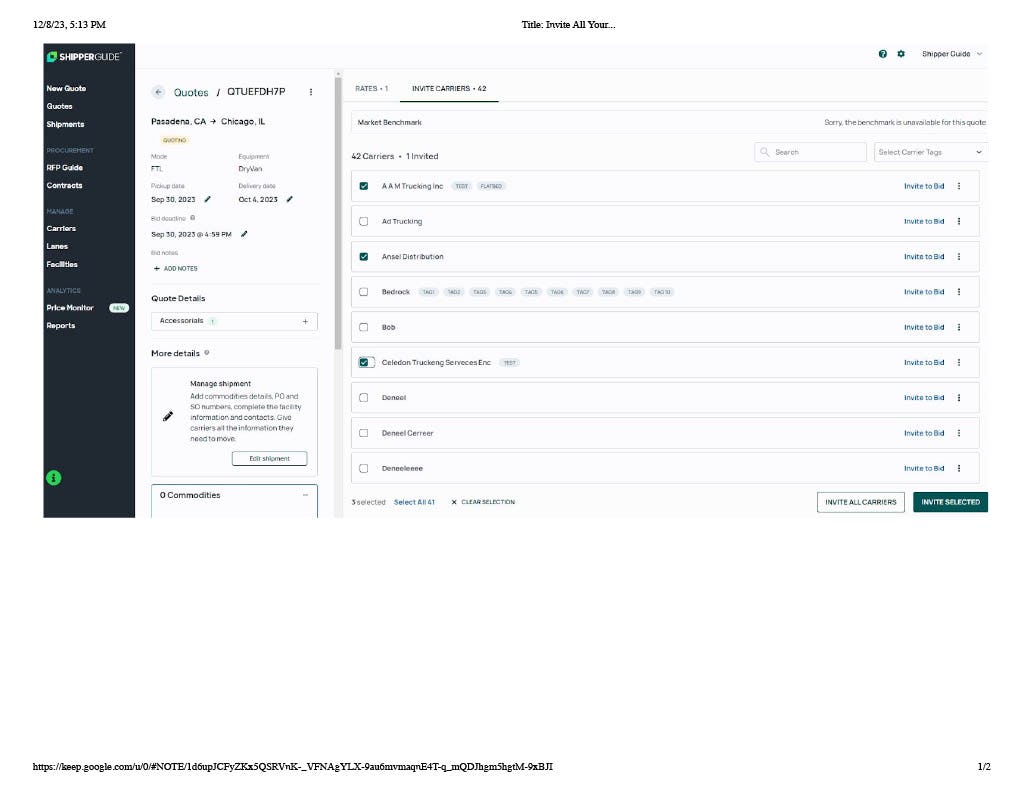
Task: Open RFP Guide from the sidebar
Action: pos(65,167)
